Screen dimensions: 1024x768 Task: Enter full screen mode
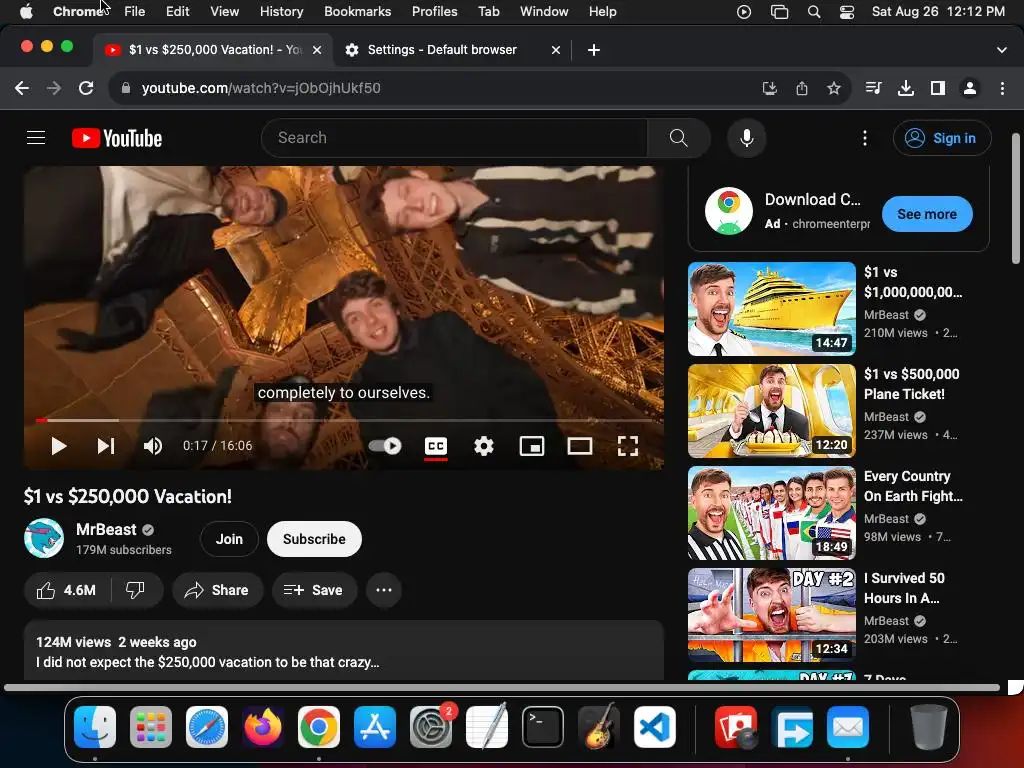tap(628, 446)
